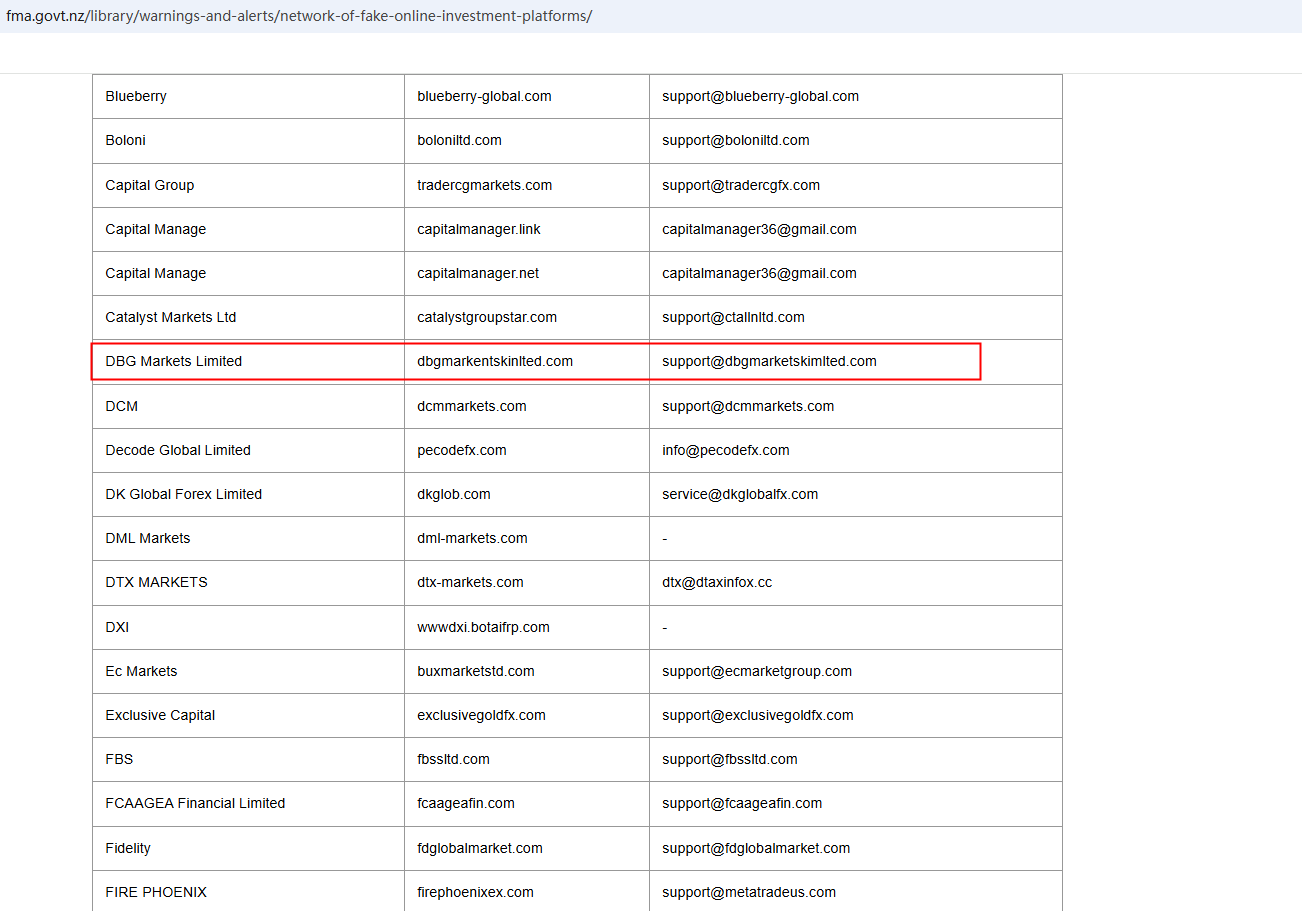
Task: Select the website capitalmanager.net
Action: click(x=478, y=273)
